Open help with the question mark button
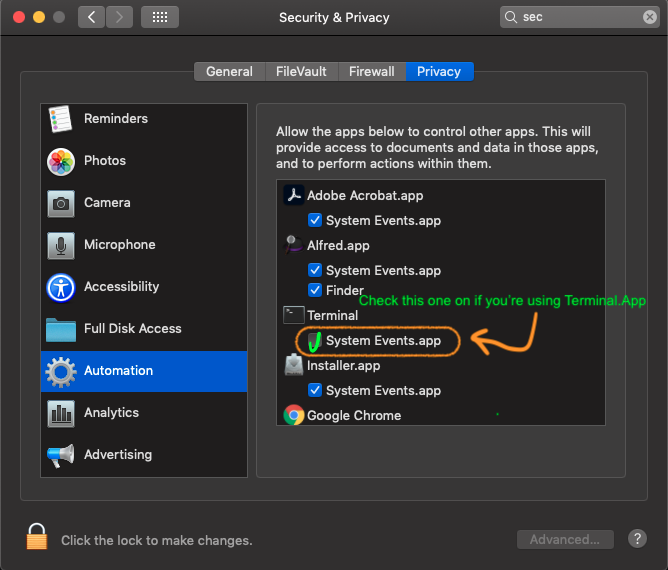 click(637, 539)
